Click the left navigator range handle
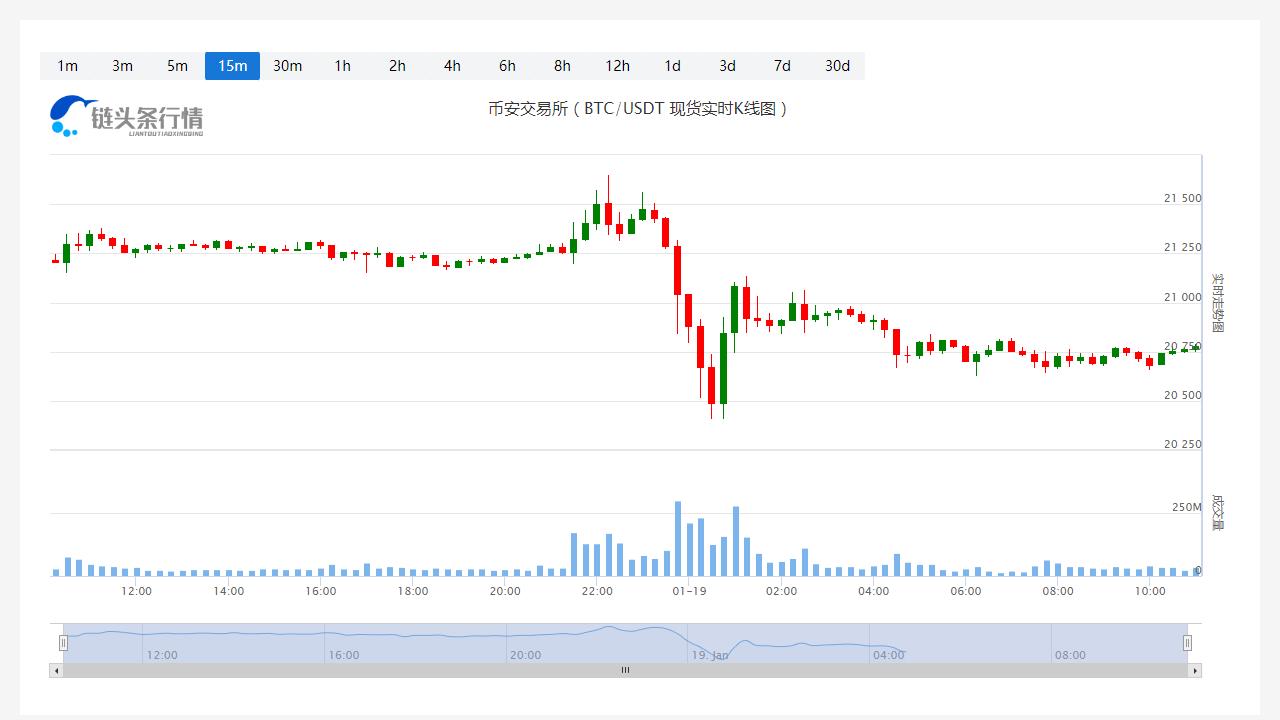 [x=63, y=643]
